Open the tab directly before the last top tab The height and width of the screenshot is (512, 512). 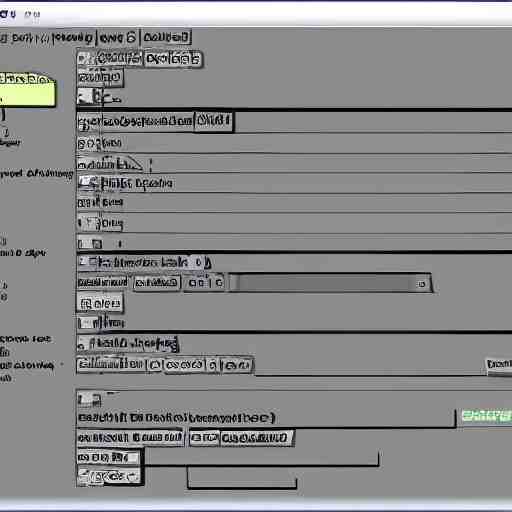click(118, 38)
